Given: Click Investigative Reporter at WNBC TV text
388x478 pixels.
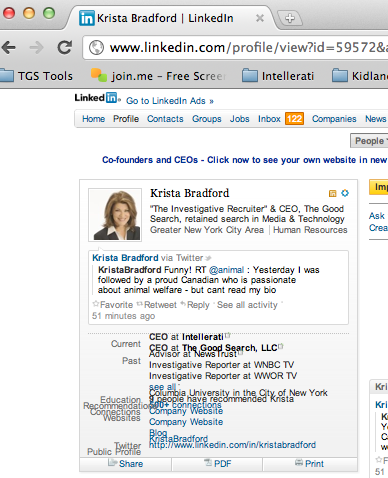Looking at the screenshot, I should coord(222,365).
